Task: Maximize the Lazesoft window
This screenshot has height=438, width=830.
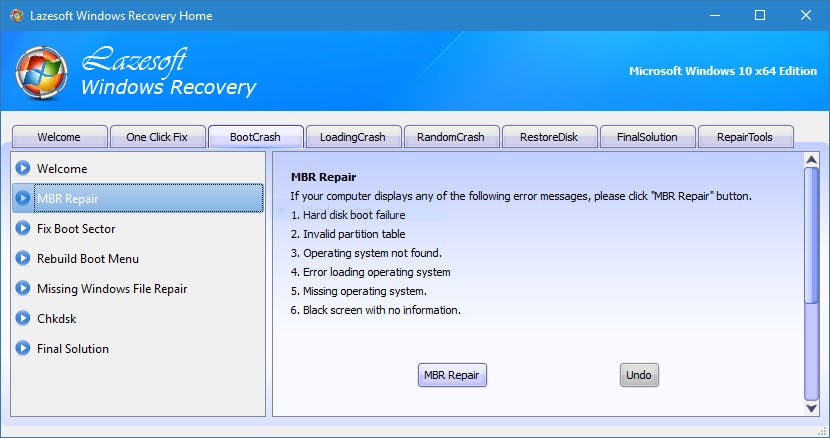Action: tap(760, 15)
